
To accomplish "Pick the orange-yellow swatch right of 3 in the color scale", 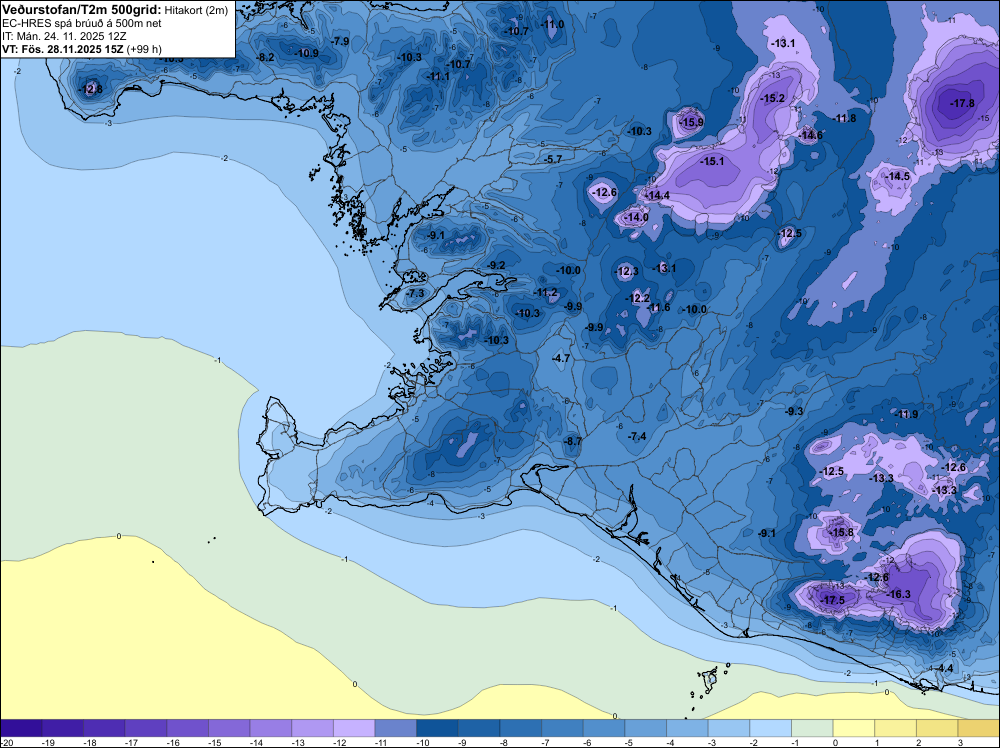I will point(978,728).
